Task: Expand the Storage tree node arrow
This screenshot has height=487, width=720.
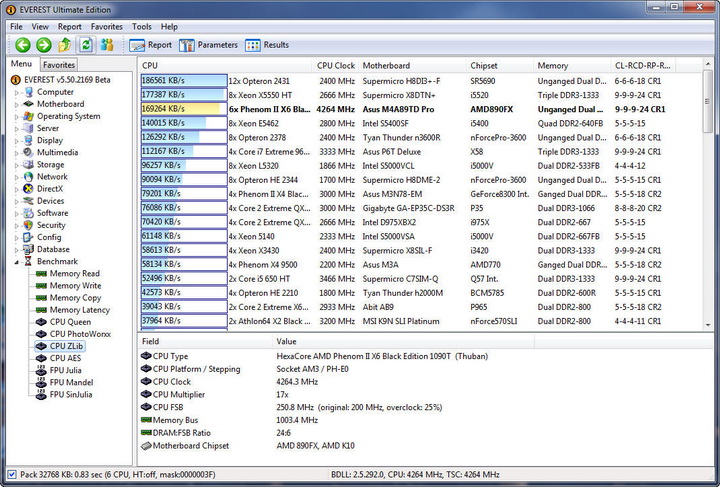Action: (17, 165)
